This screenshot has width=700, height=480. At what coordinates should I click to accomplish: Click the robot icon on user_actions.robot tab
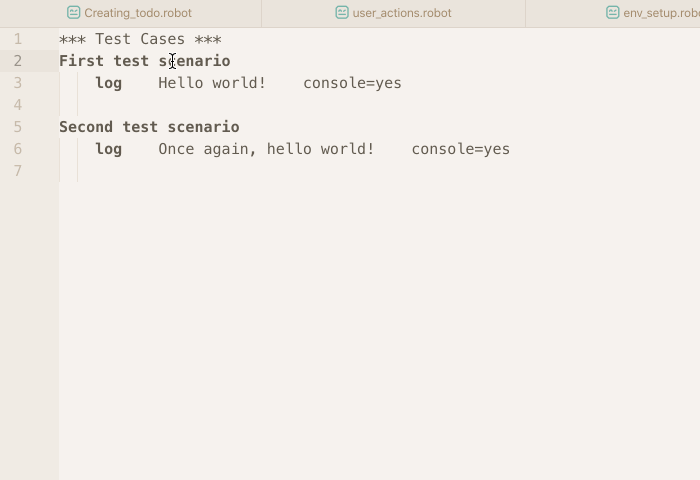(342, 13)
